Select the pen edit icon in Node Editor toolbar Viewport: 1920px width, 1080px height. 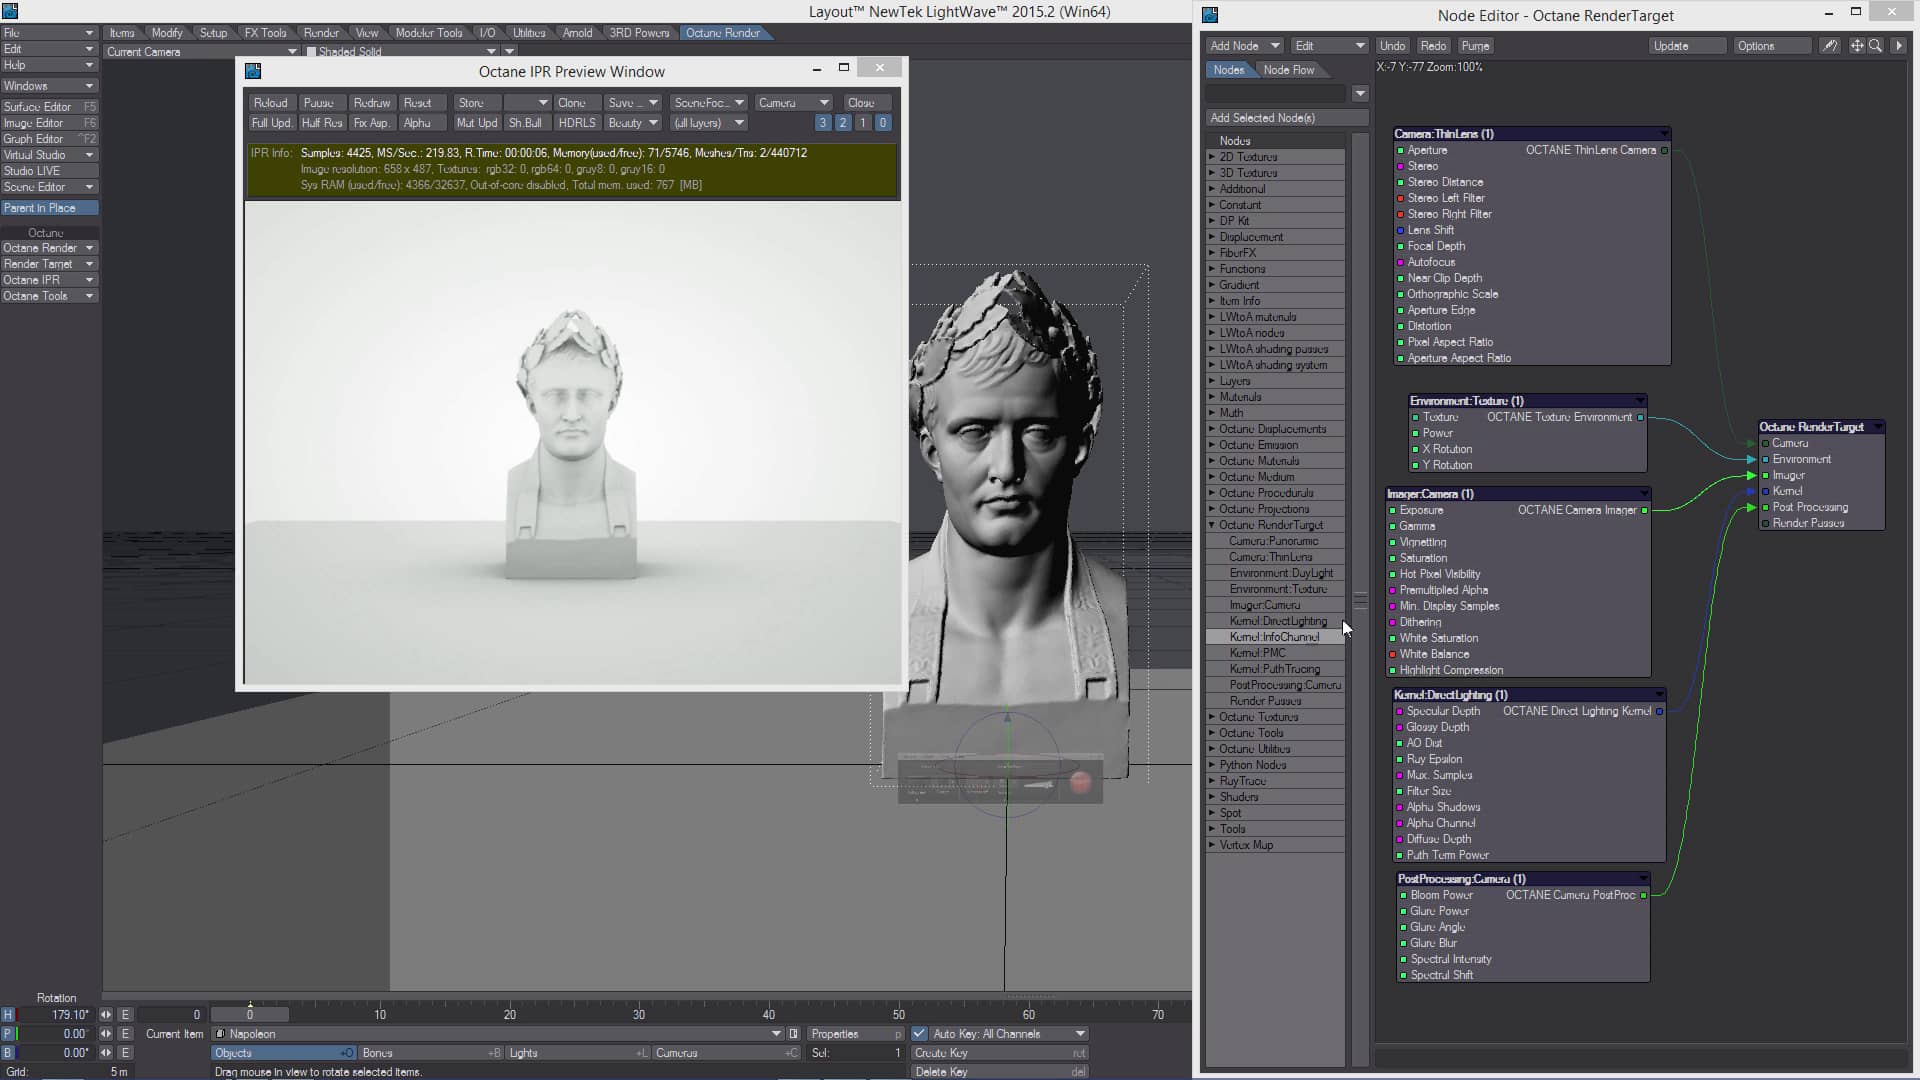coord(1830,45)
